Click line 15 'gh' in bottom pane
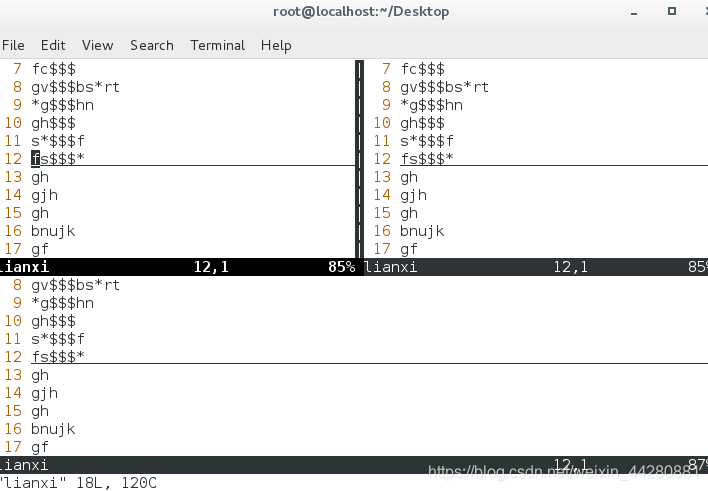708x491 pixels. click(40, 411)
